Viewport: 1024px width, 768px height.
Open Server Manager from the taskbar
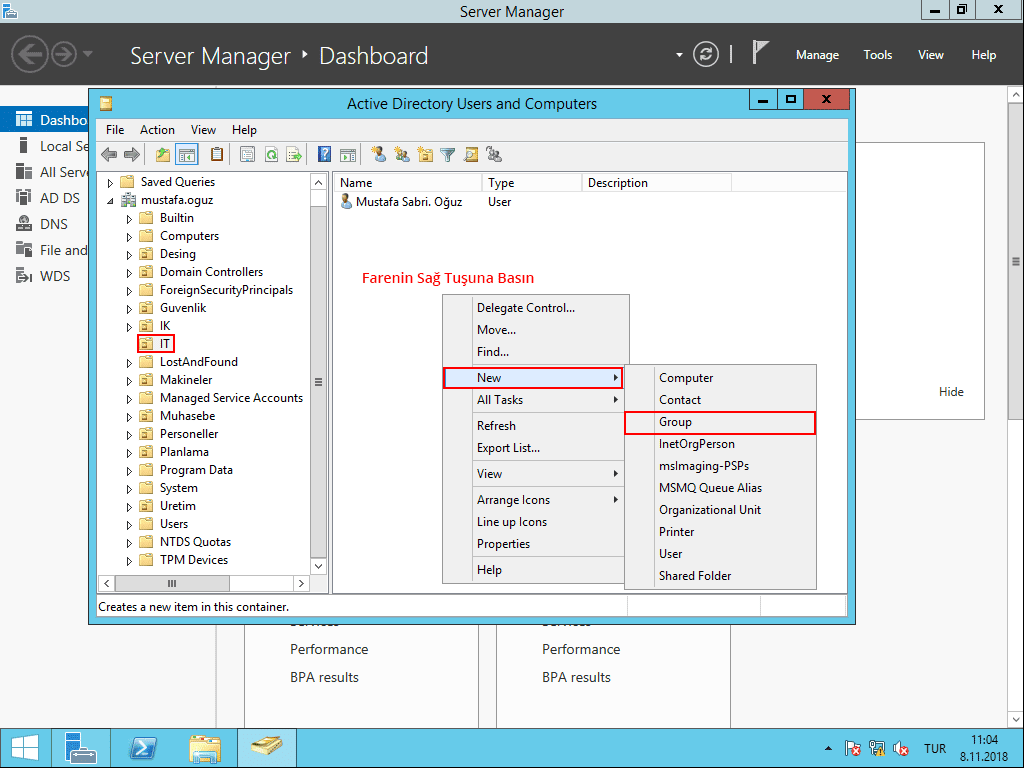point(81,748)
